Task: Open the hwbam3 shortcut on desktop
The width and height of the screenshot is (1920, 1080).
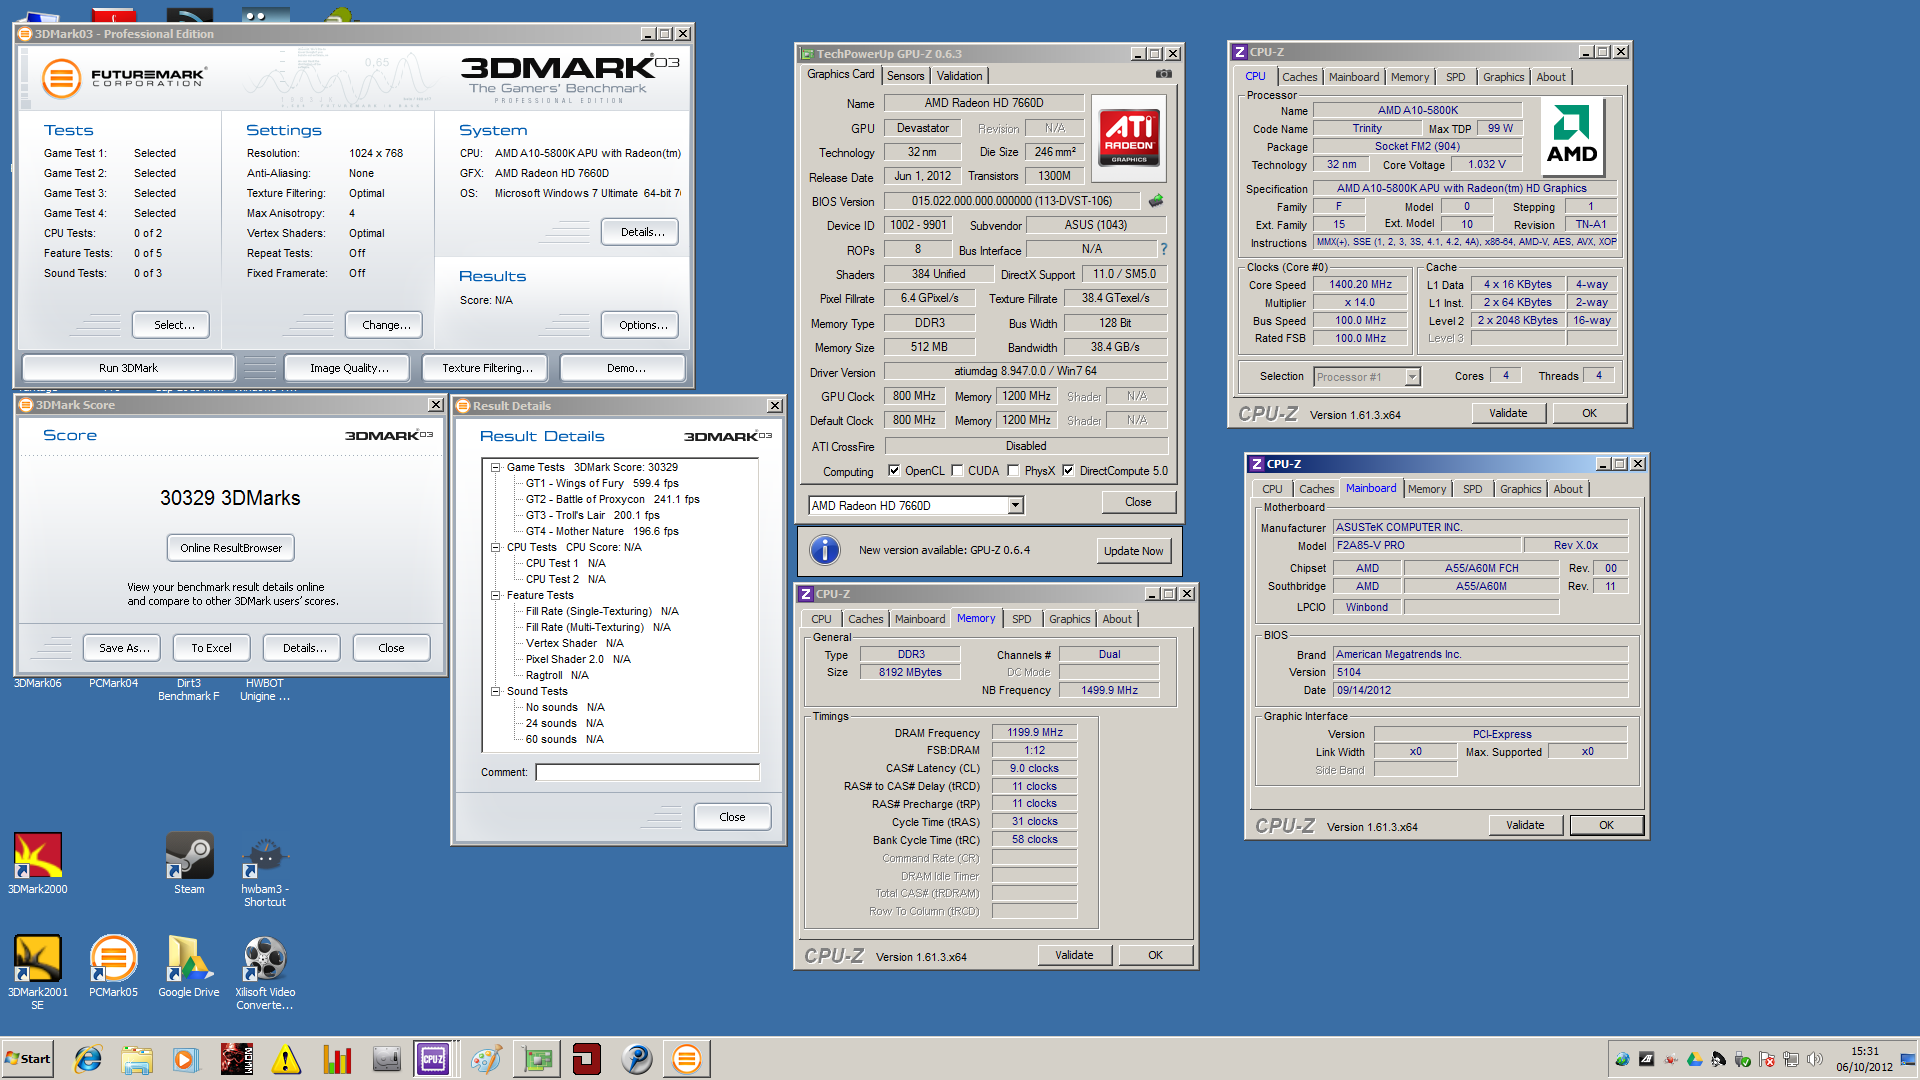Action: [x=265, y=870]
